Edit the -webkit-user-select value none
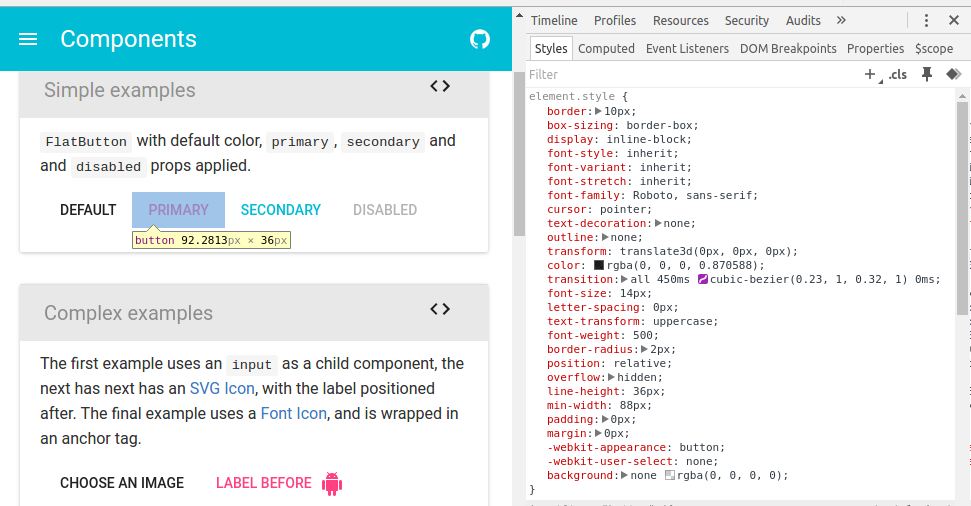 tap(699, 461)
